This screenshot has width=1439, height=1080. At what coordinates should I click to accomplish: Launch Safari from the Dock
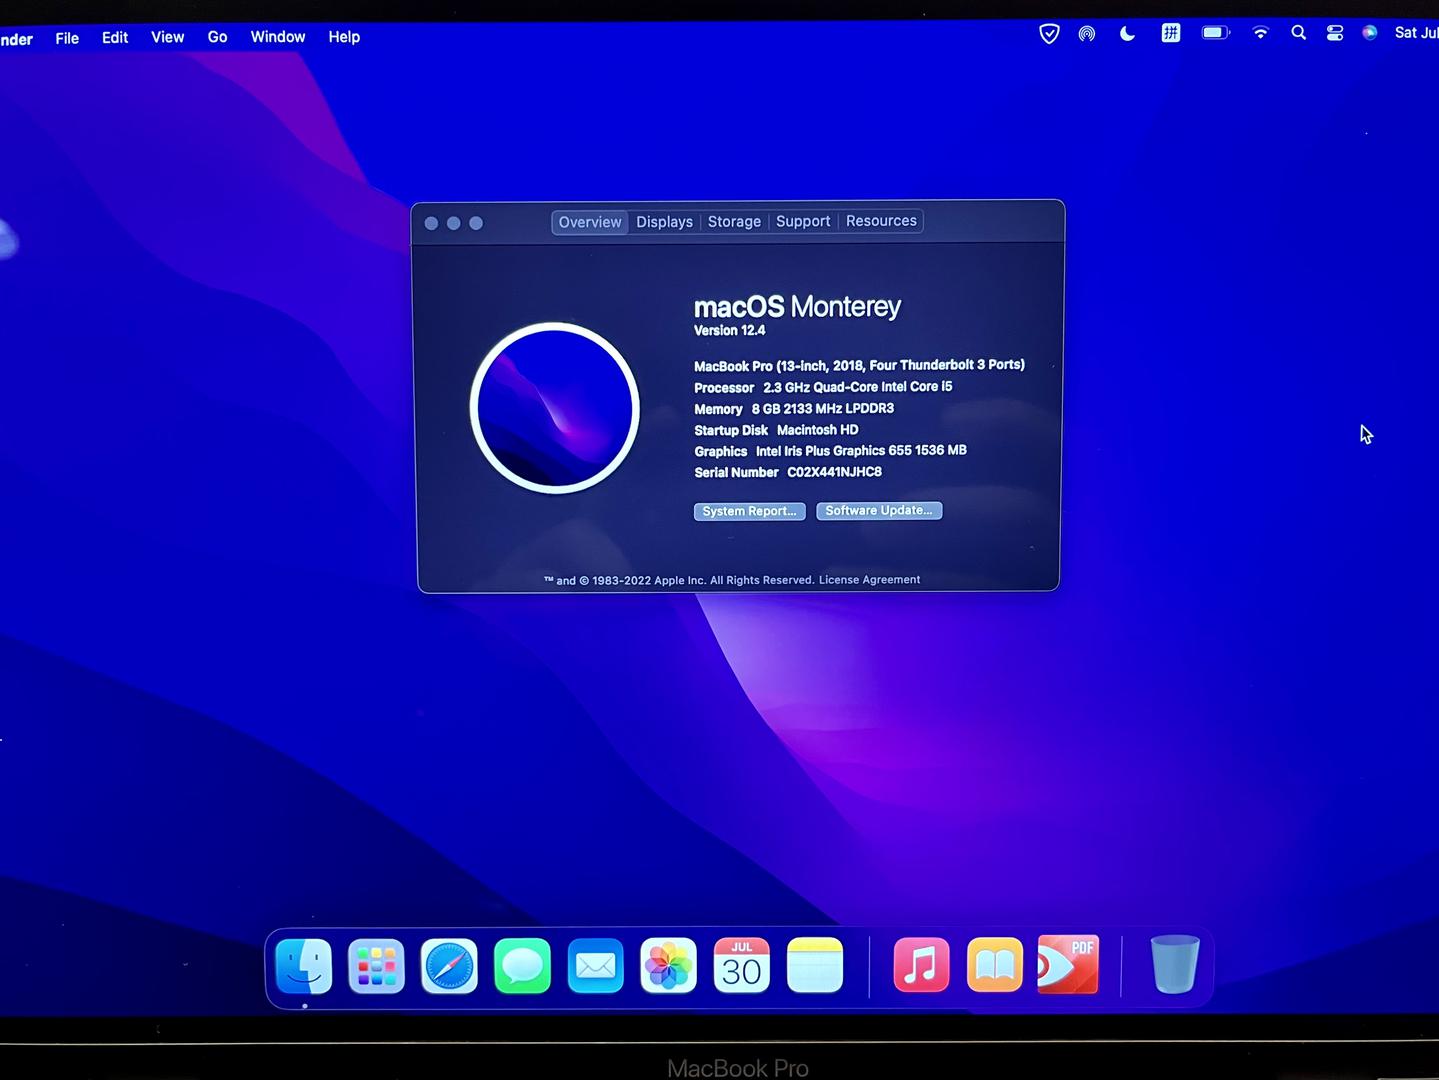(449, 966)
